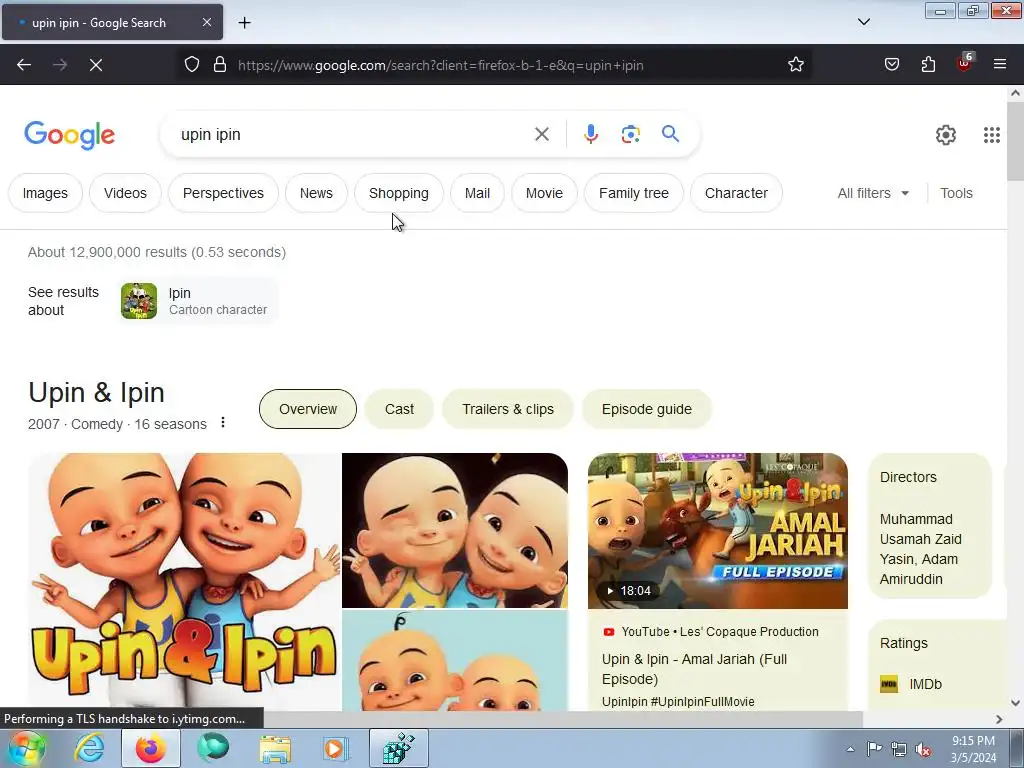Open Upin & Ipin - Amal Jariah video link
The image size is (1024, 768).
coord(694,669)
